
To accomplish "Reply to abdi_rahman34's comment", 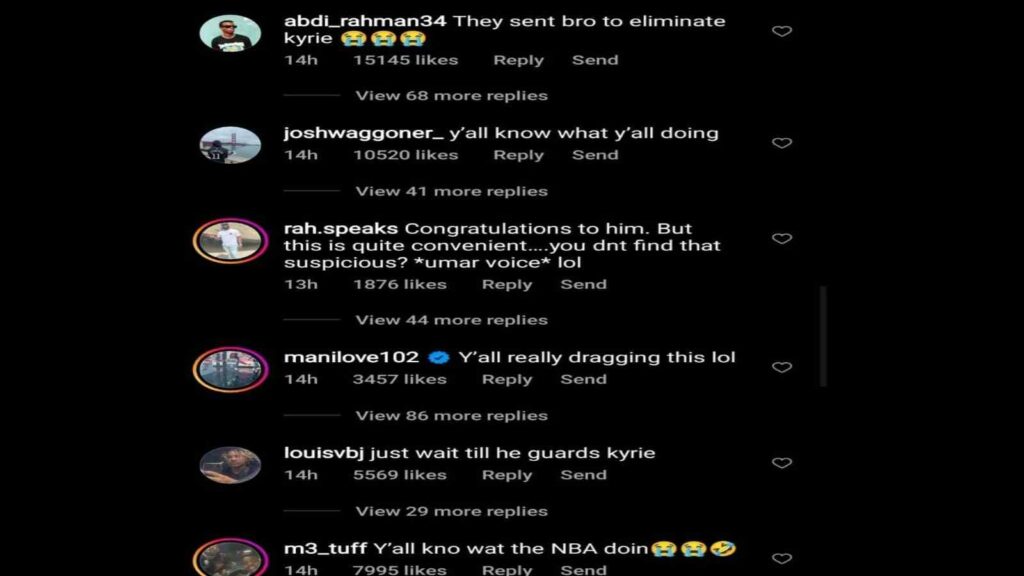I will pos(519,60).
